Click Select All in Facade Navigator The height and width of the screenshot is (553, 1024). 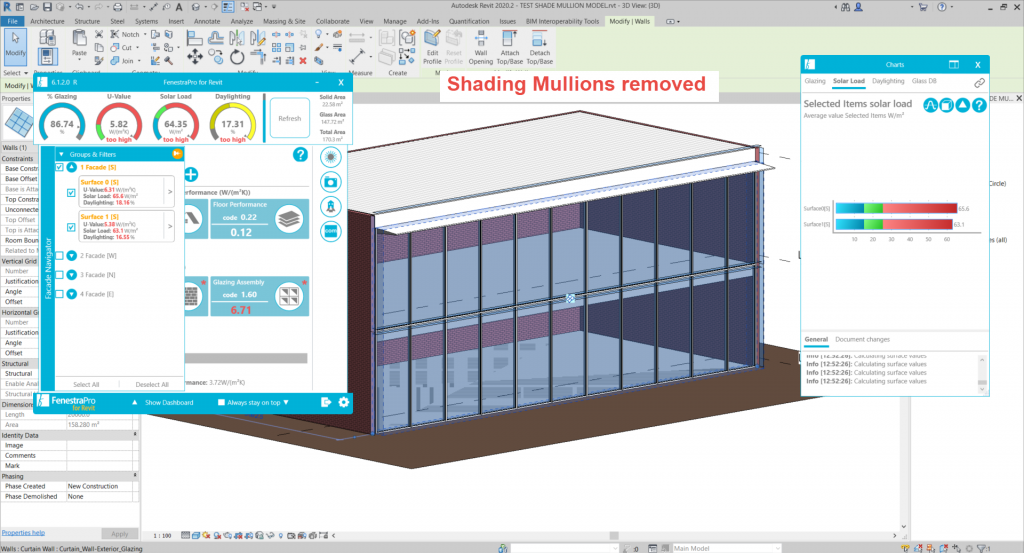(x=86, y=385)
